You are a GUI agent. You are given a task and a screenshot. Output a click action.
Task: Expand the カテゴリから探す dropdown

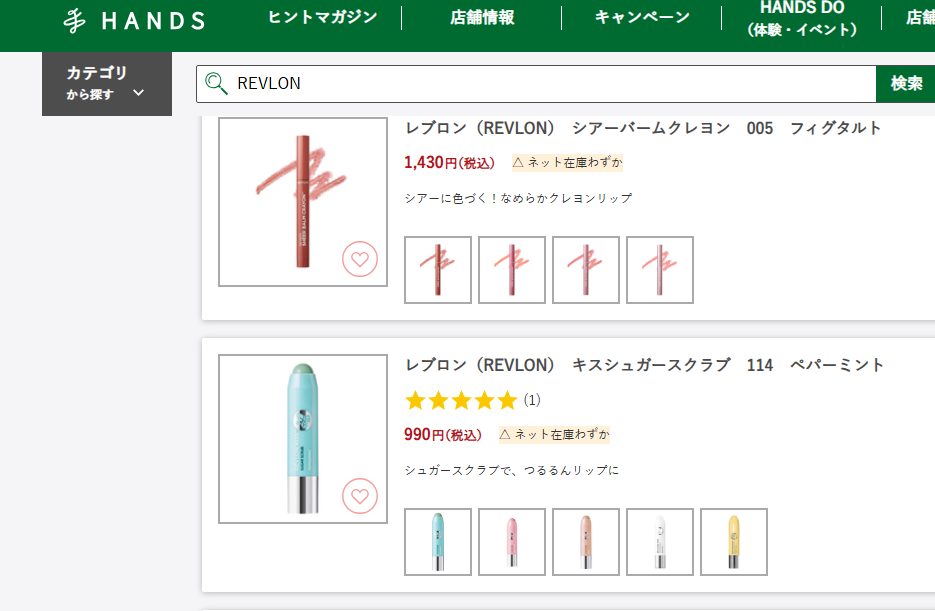coord(107,83)
